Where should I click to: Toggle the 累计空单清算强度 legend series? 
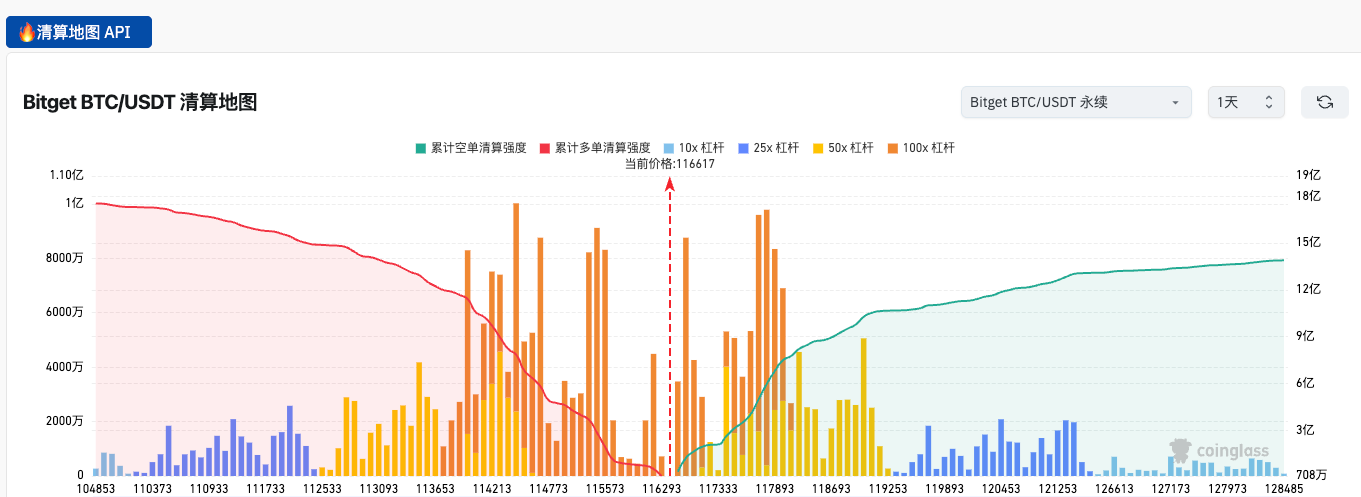click(x=471, y=148)
